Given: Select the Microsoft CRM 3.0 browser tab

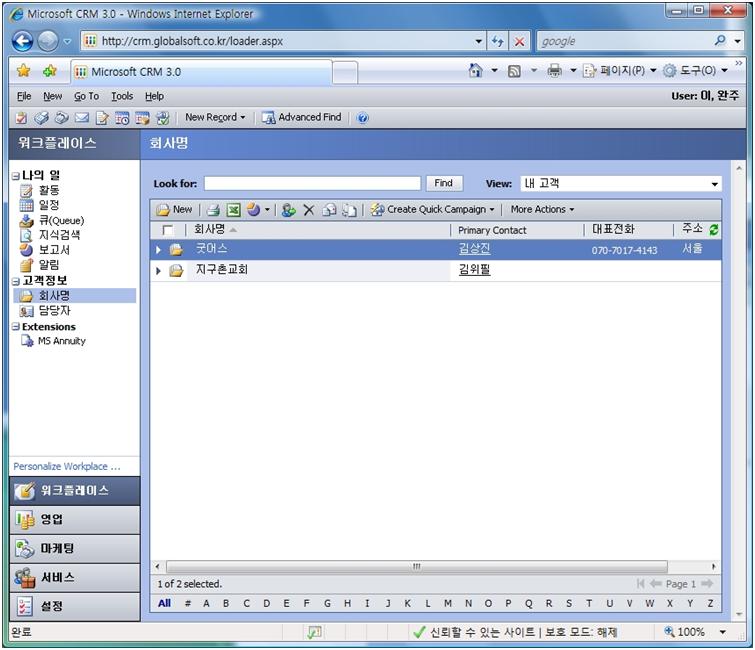Looking at the screenshot, I should [x=201, y=72].
